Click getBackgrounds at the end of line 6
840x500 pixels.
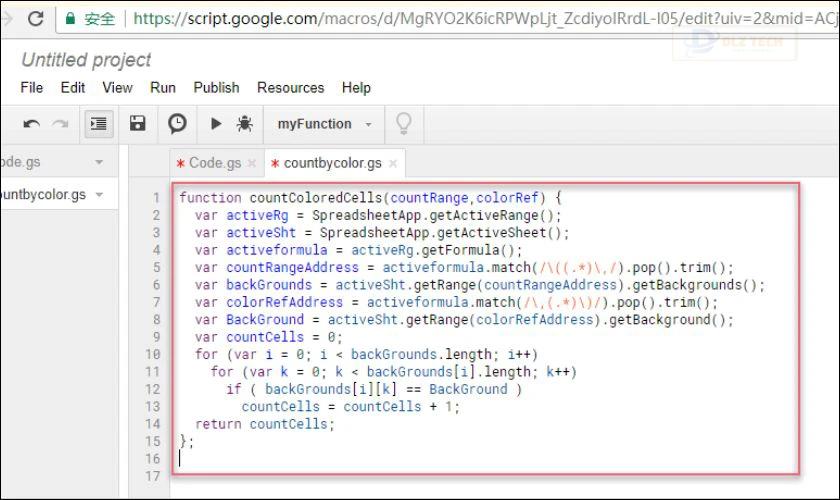click(687, 285)
